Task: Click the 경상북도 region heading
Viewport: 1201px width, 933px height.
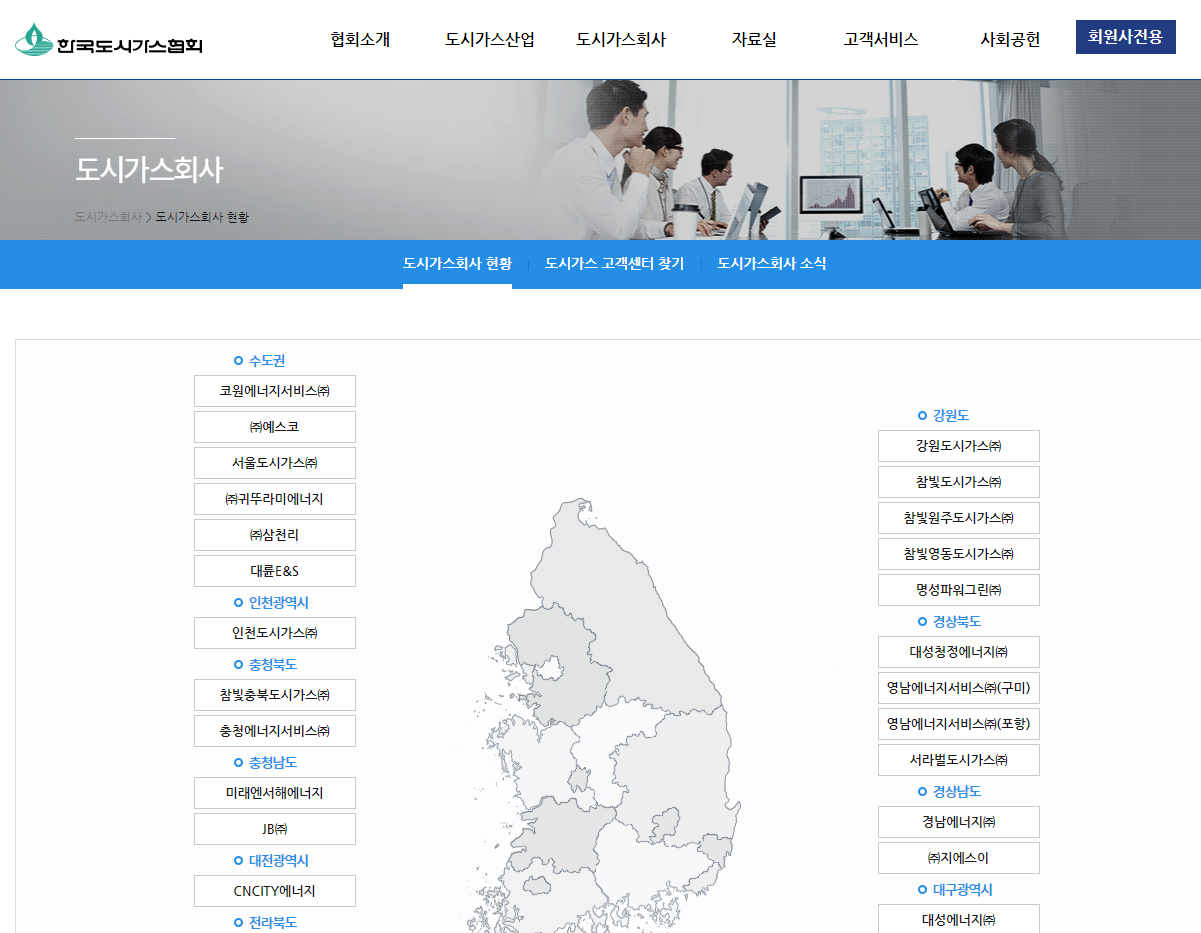Action: pyautogui.click(x=957, y=622)
